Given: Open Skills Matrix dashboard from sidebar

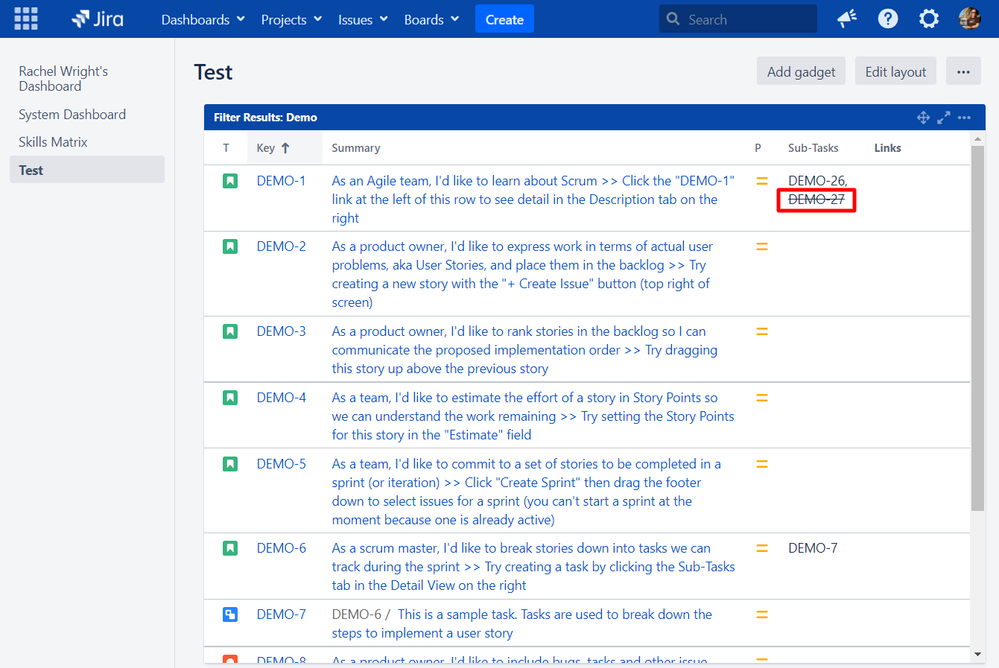Looking at the screenshot, I should point(53,142).
